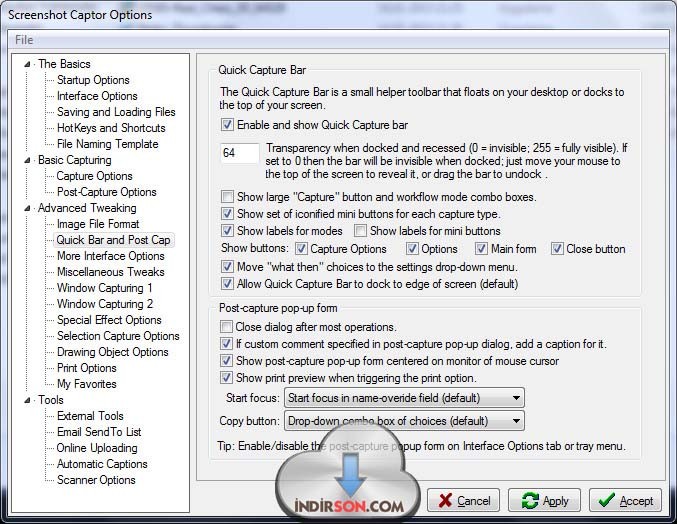This screenshot has height=524, width=677.
Task: Toggle Main form show button
Action: click(481, 249)
